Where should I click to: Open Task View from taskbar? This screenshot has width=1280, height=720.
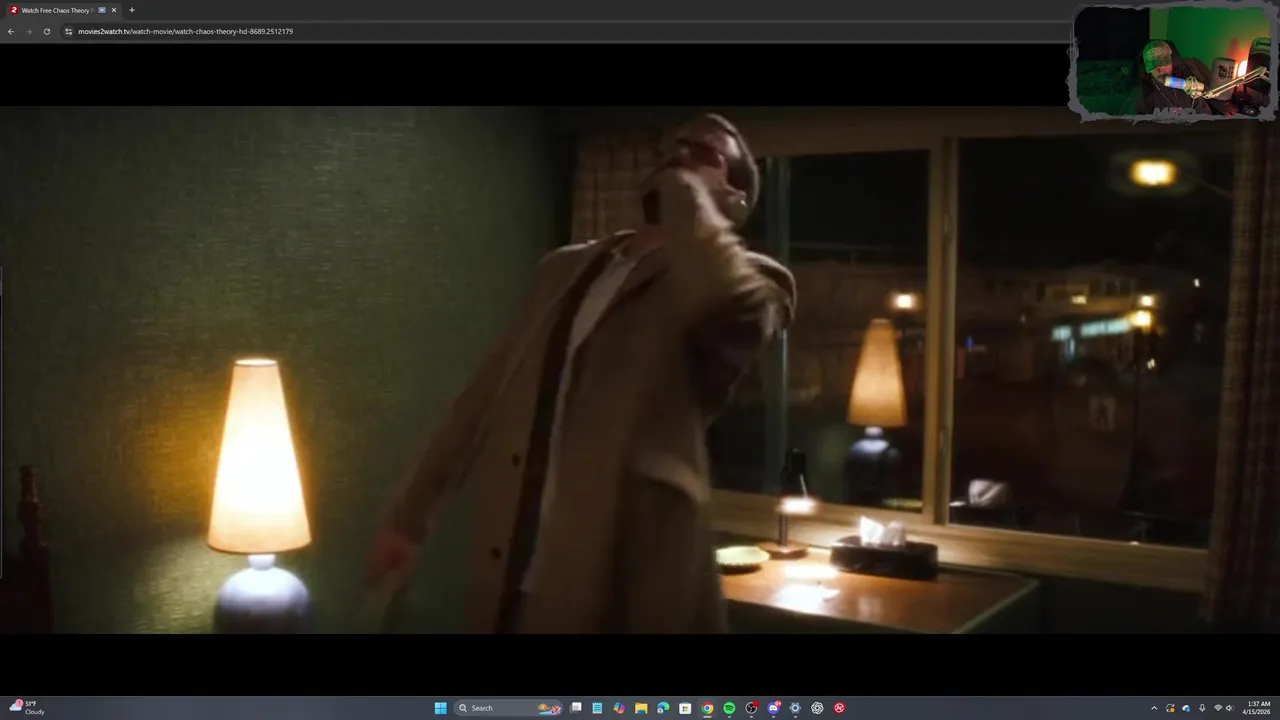click(576, 708)
